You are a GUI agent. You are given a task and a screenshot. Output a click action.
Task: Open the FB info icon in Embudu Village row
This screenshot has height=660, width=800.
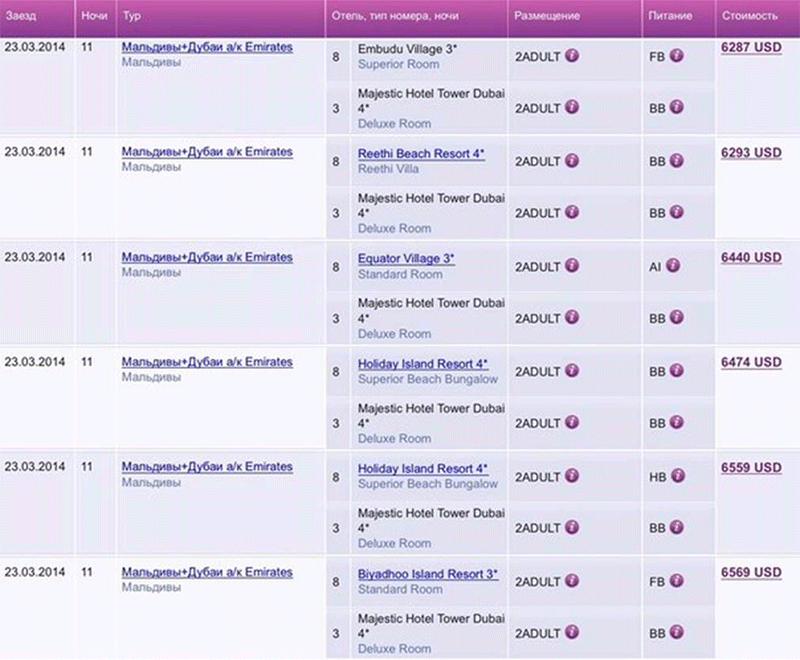676,56
